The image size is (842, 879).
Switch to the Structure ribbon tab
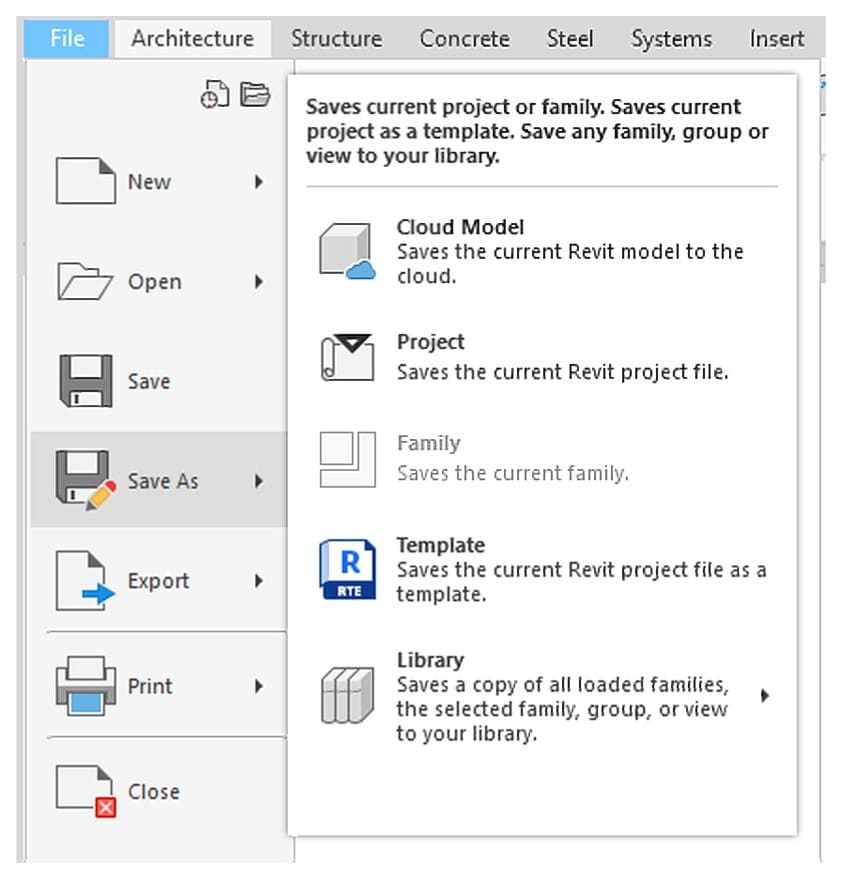point(336,39)
